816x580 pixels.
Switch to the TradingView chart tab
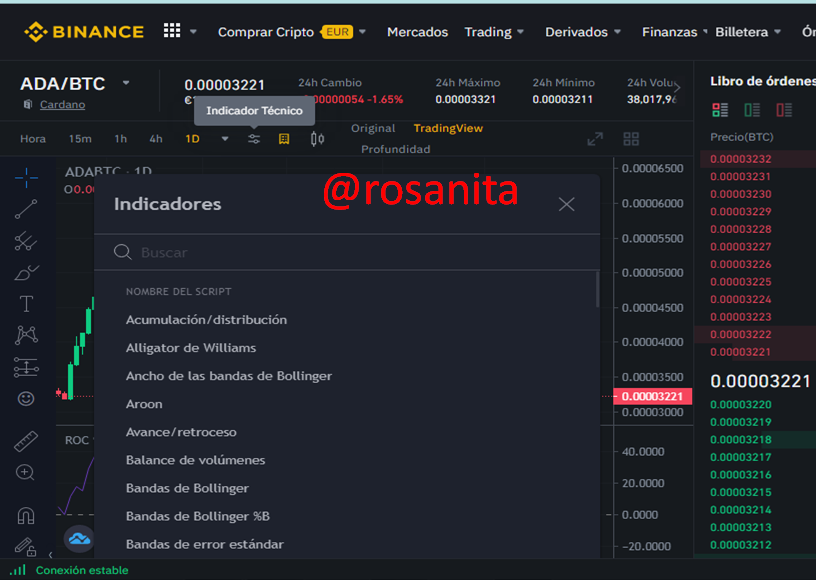coord(448,128)
